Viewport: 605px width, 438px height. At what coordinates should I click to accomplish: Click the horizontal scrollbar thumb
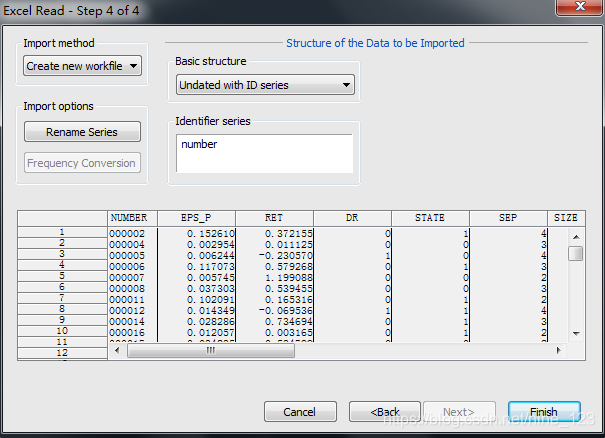pos(211,350)
